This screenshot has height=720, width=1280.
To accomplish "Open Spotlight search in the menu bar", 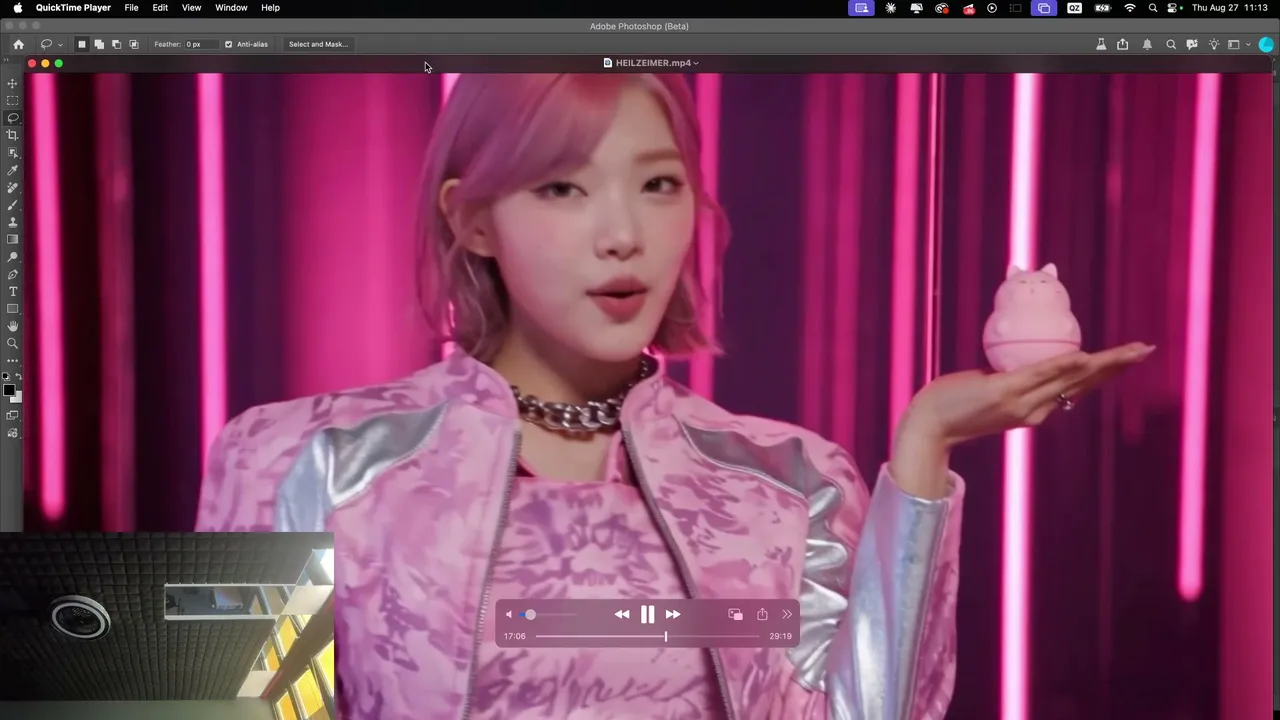I will pyautogui.click(x=1153, y=8).
